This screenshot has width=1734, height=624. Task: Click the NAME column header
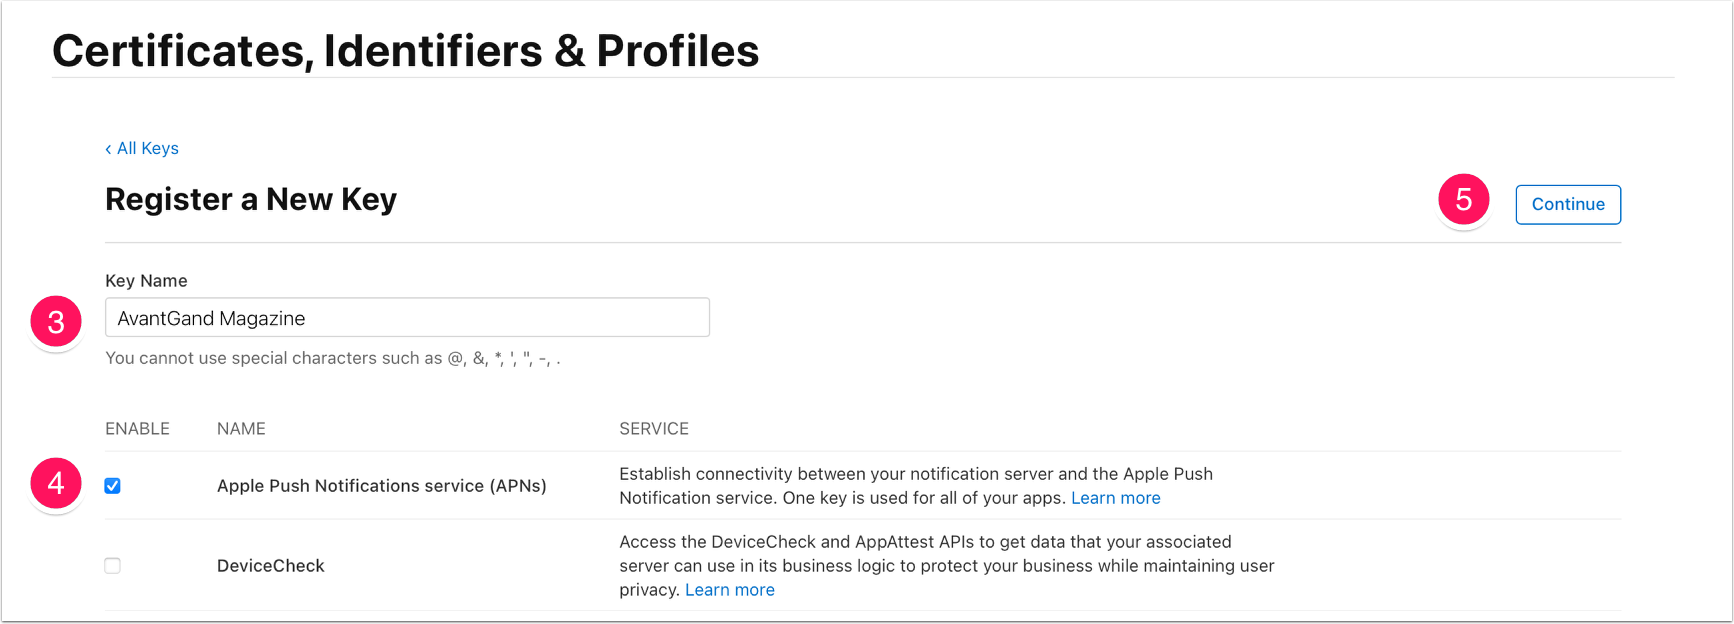[x=241, y=429]
